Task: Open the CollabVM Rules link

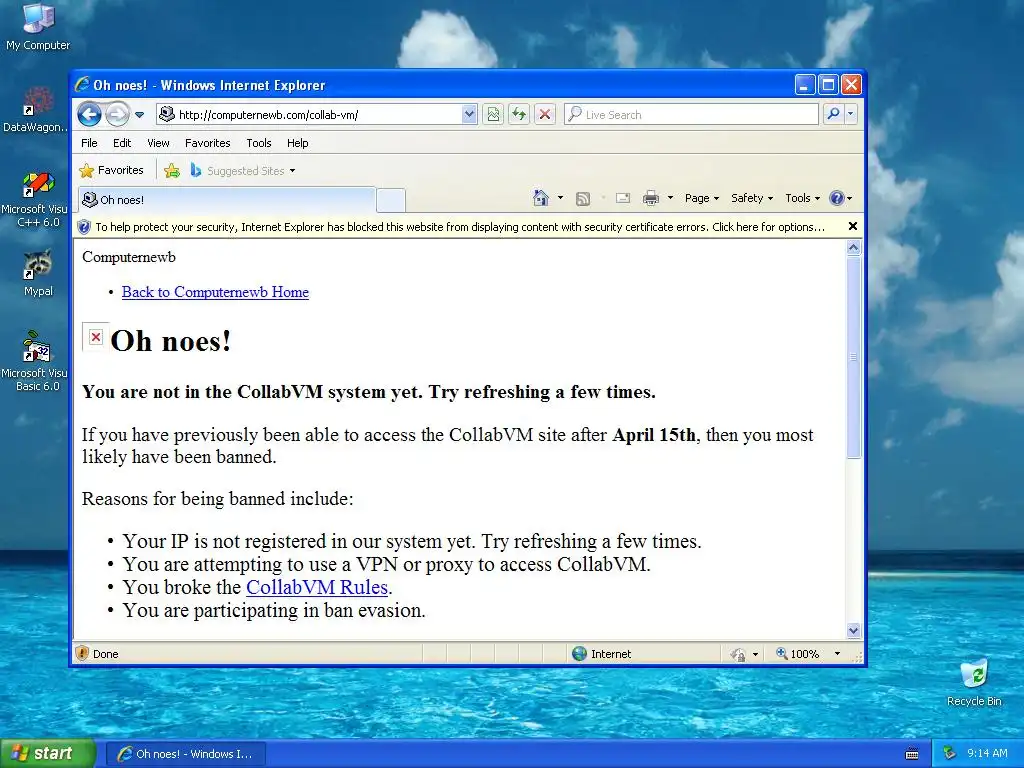Action: click(317, 587)
